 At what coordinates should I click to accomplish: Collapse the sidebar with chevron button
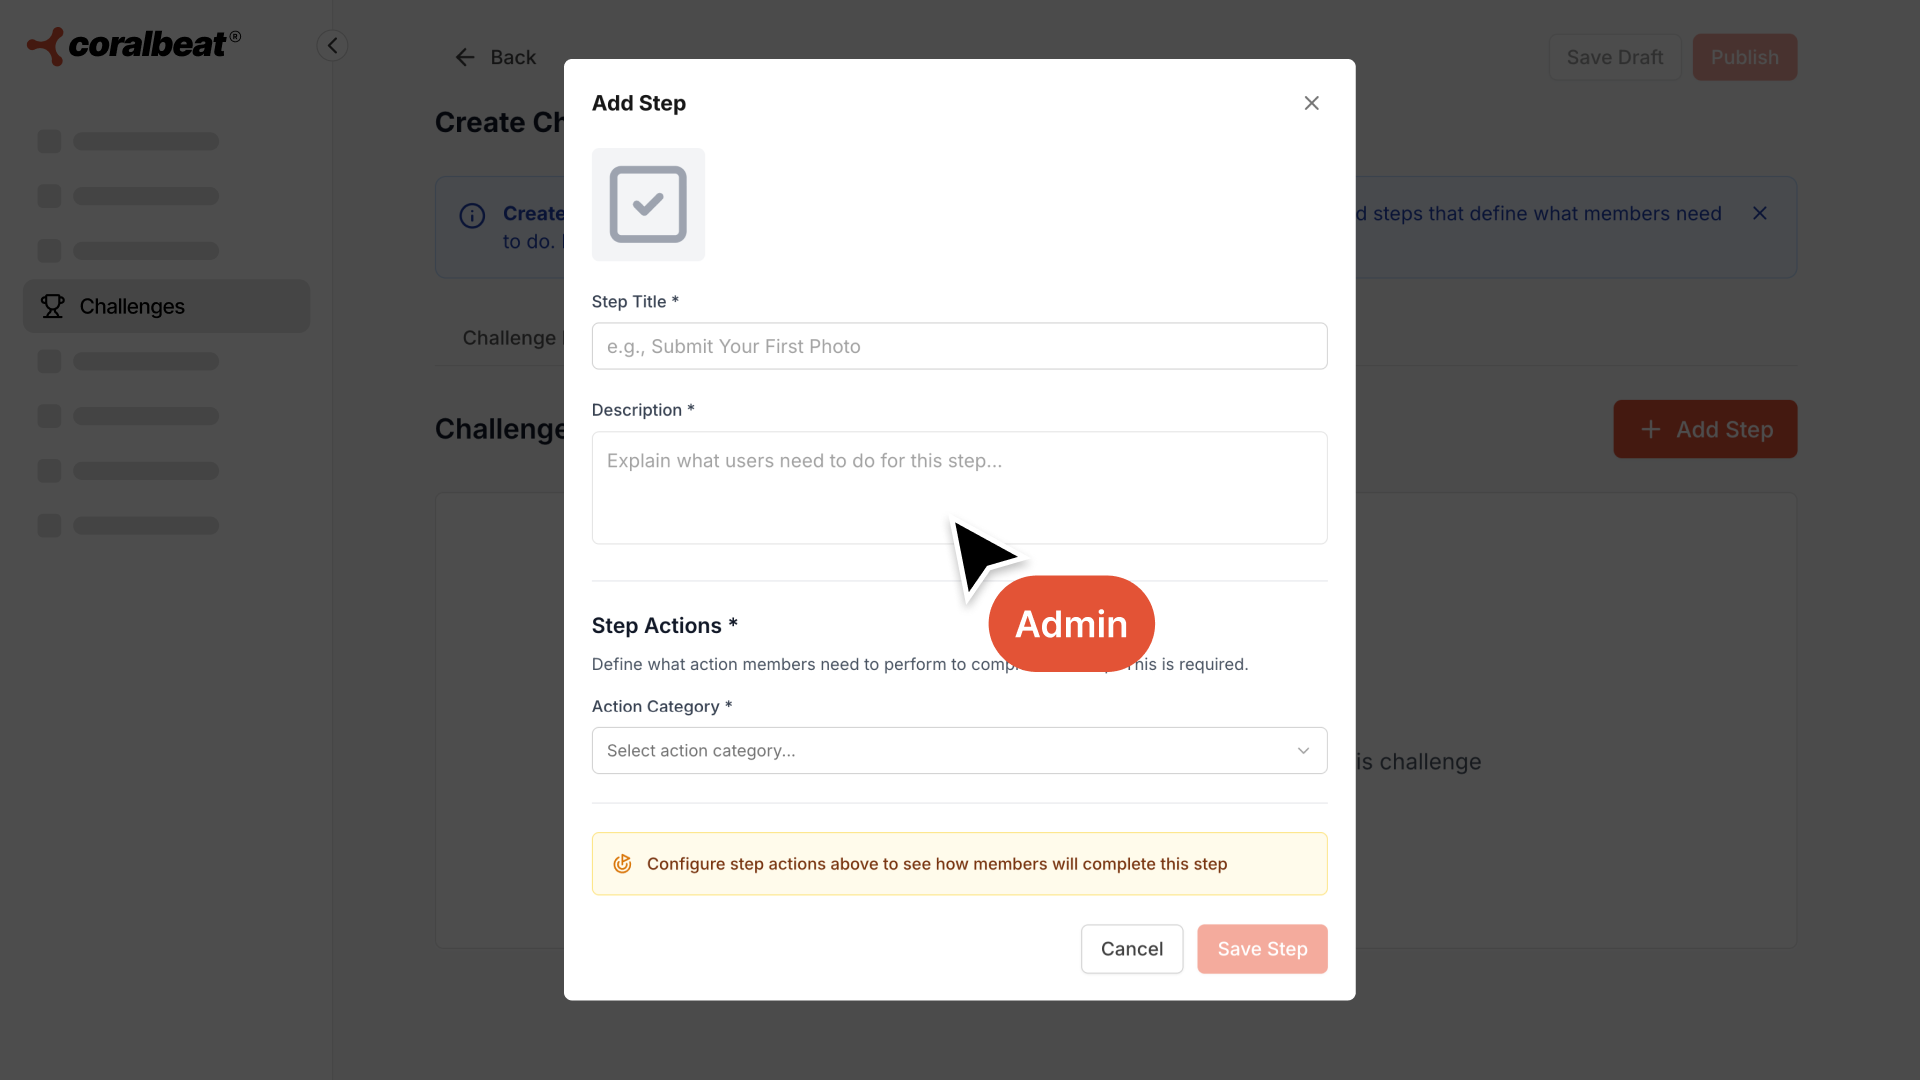point(332,45)
